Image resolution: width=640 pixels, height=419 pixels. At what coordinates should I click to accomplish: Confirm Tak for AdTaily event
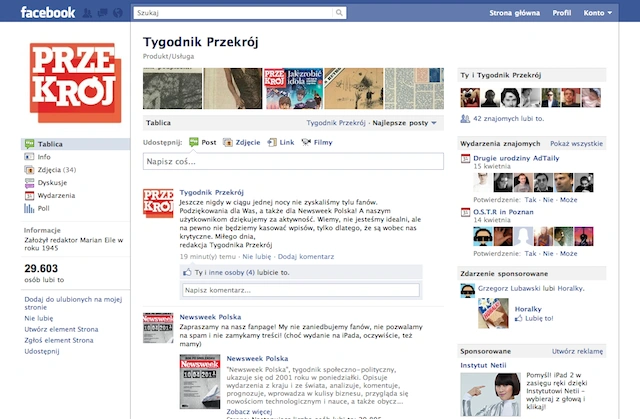pyautogui.click(x=530, y=200)
